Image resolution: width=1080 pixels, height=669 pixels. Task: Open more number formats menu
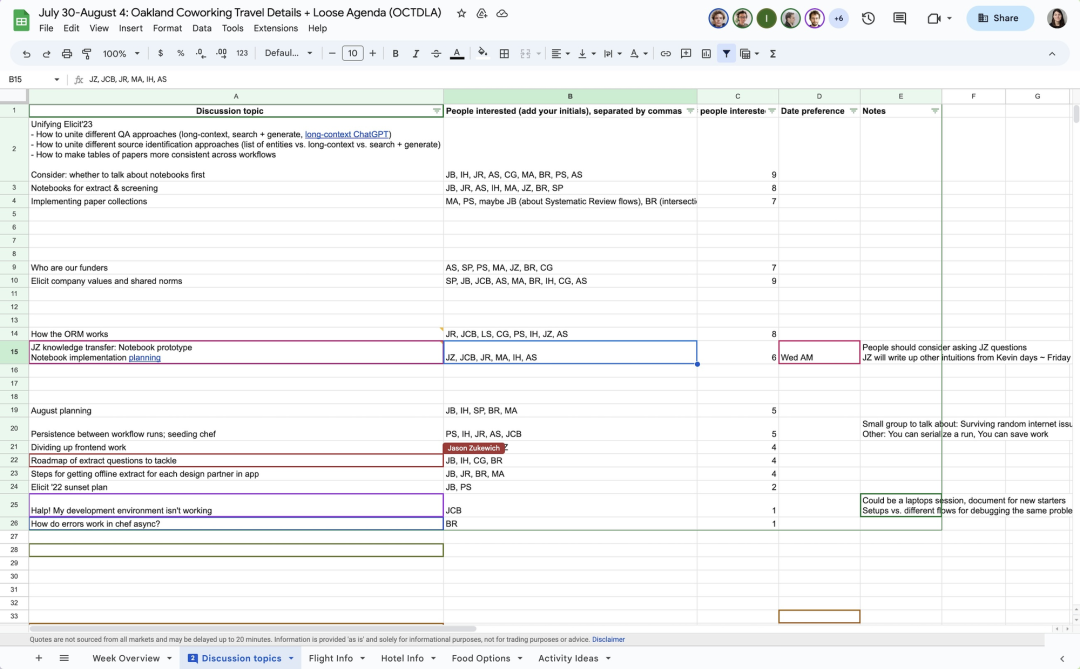(x=242, y=54)
